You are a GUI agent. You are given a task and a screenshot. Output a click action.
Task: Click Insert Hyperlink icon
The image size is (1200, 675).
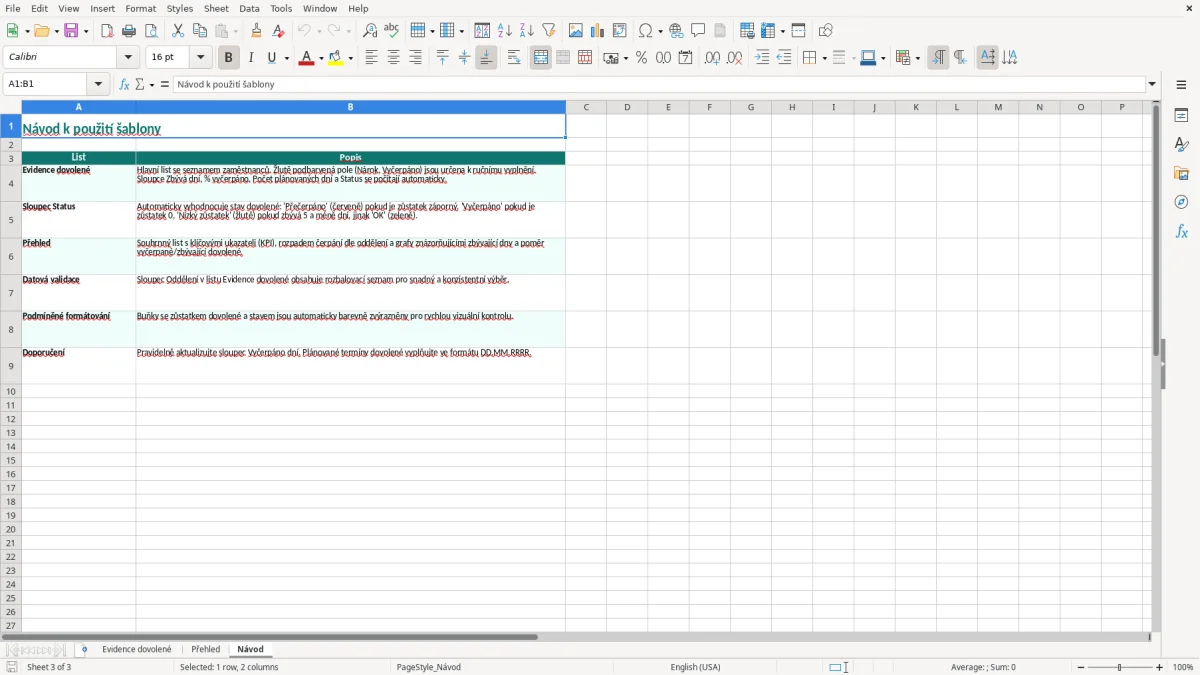click(676, 31)
